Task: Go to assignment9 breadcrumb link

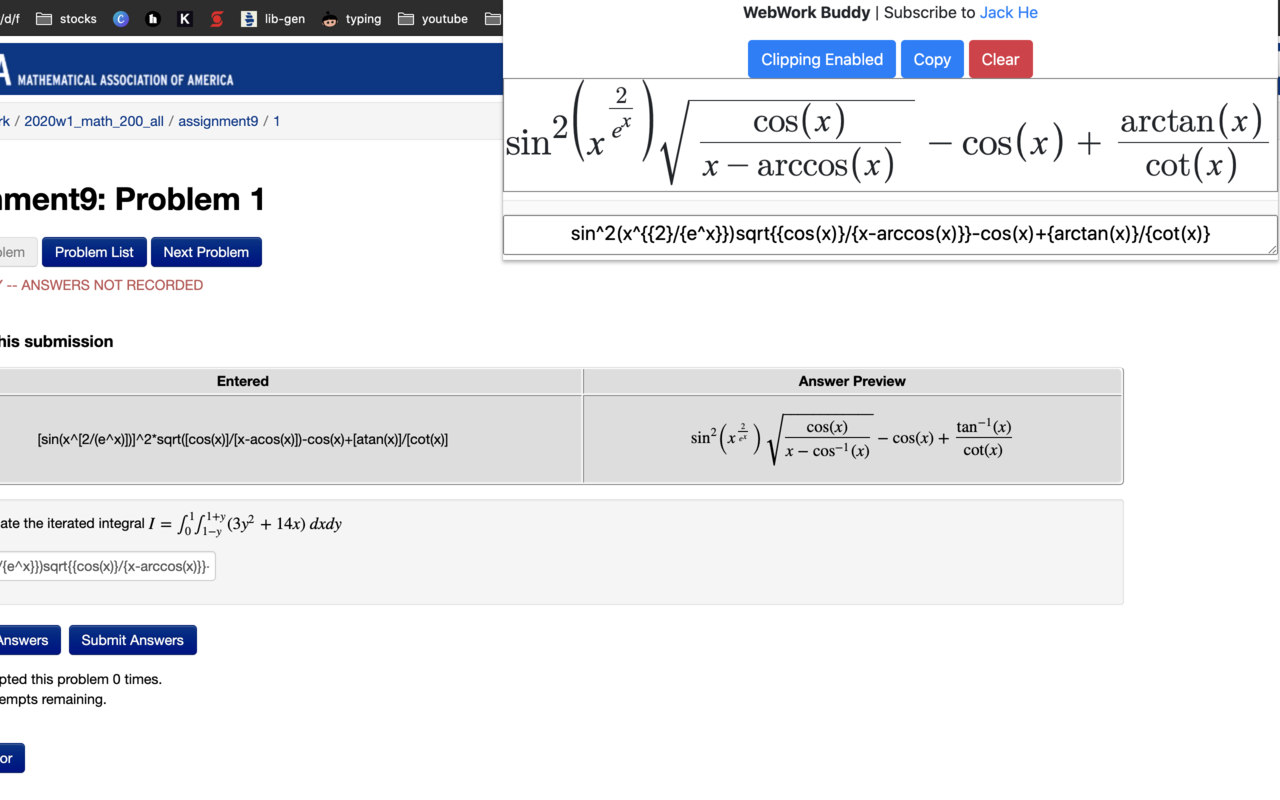Action: coord(218,121)
